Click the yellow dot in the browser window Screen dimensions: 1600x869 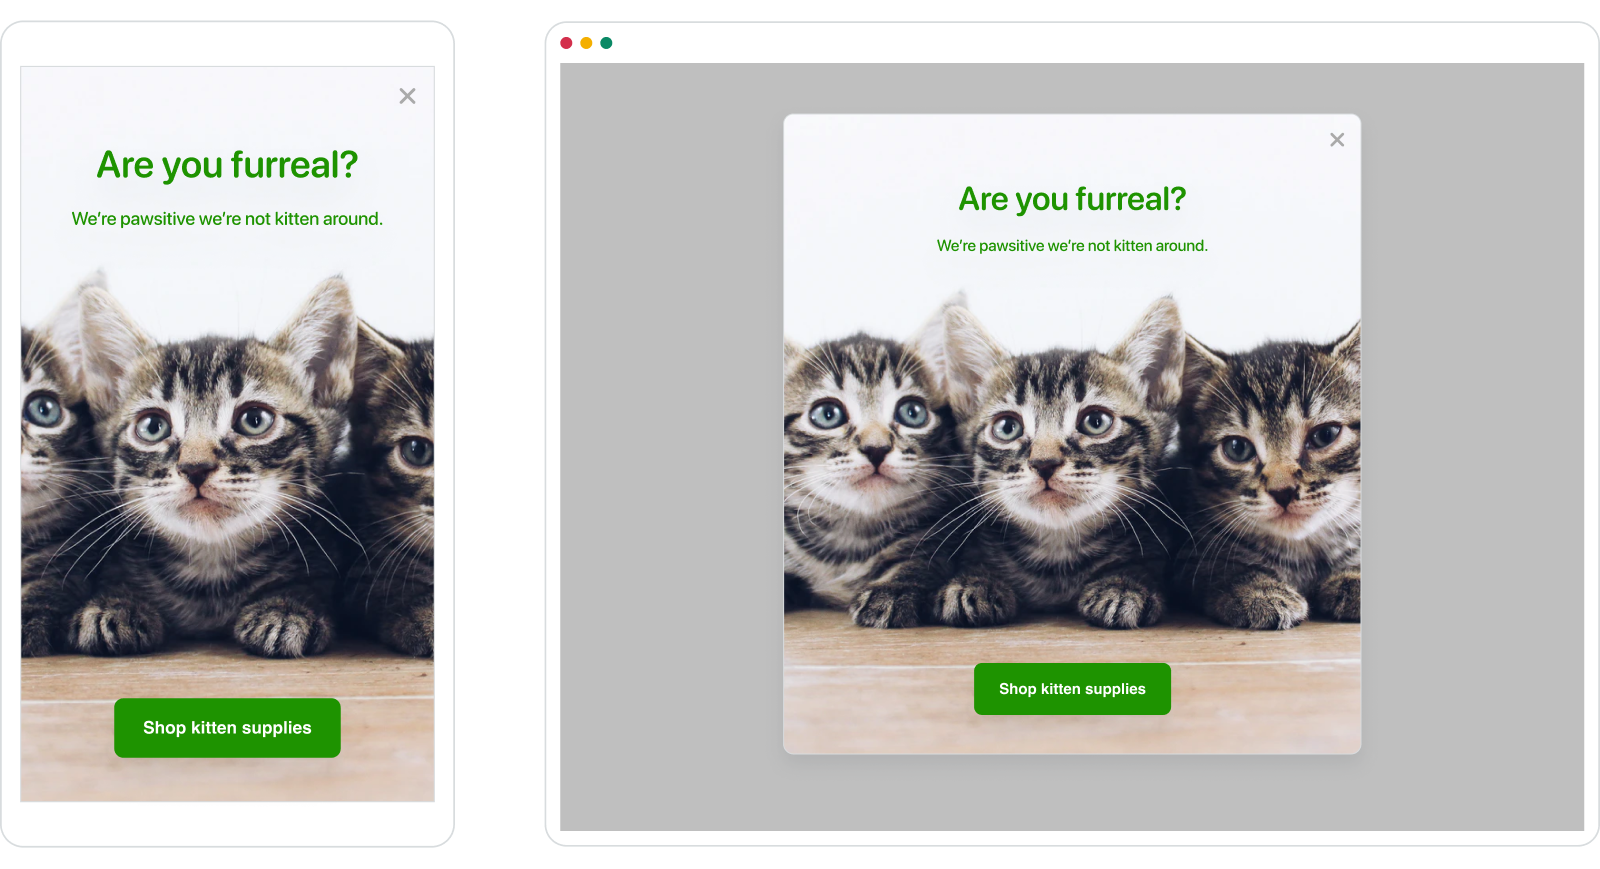point(586,43)
